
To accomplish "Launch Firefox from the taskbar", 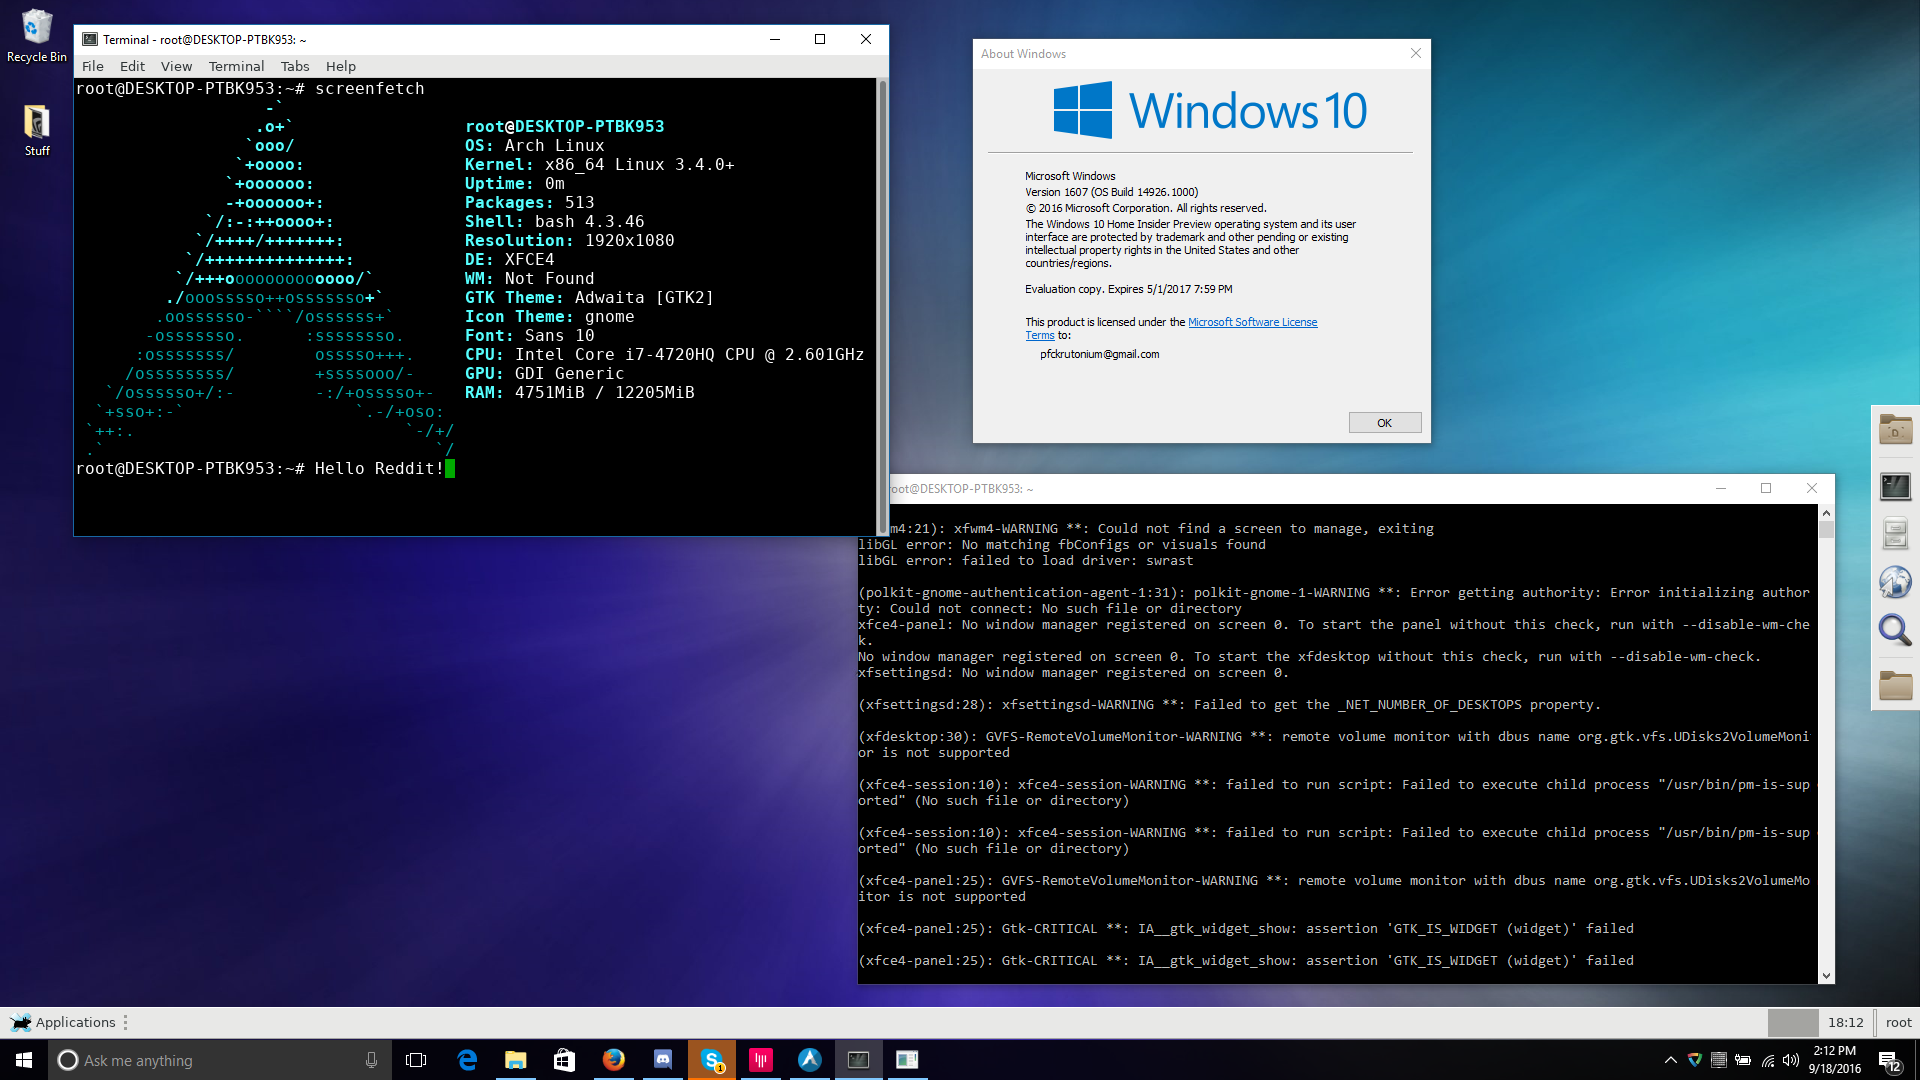I will [614, 1060].
